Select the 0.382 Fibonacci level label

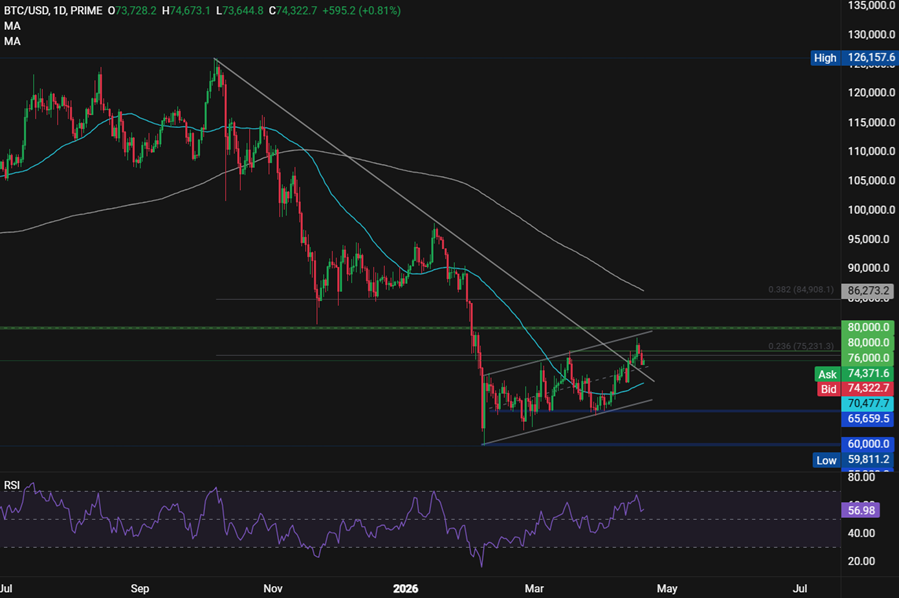coord(800,287)
